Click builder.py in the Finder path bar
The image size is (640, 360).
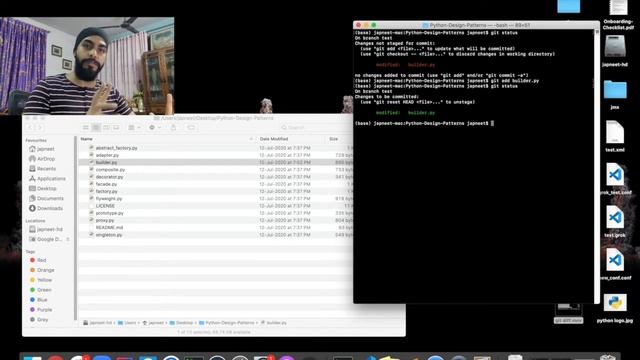click(273, 323)
